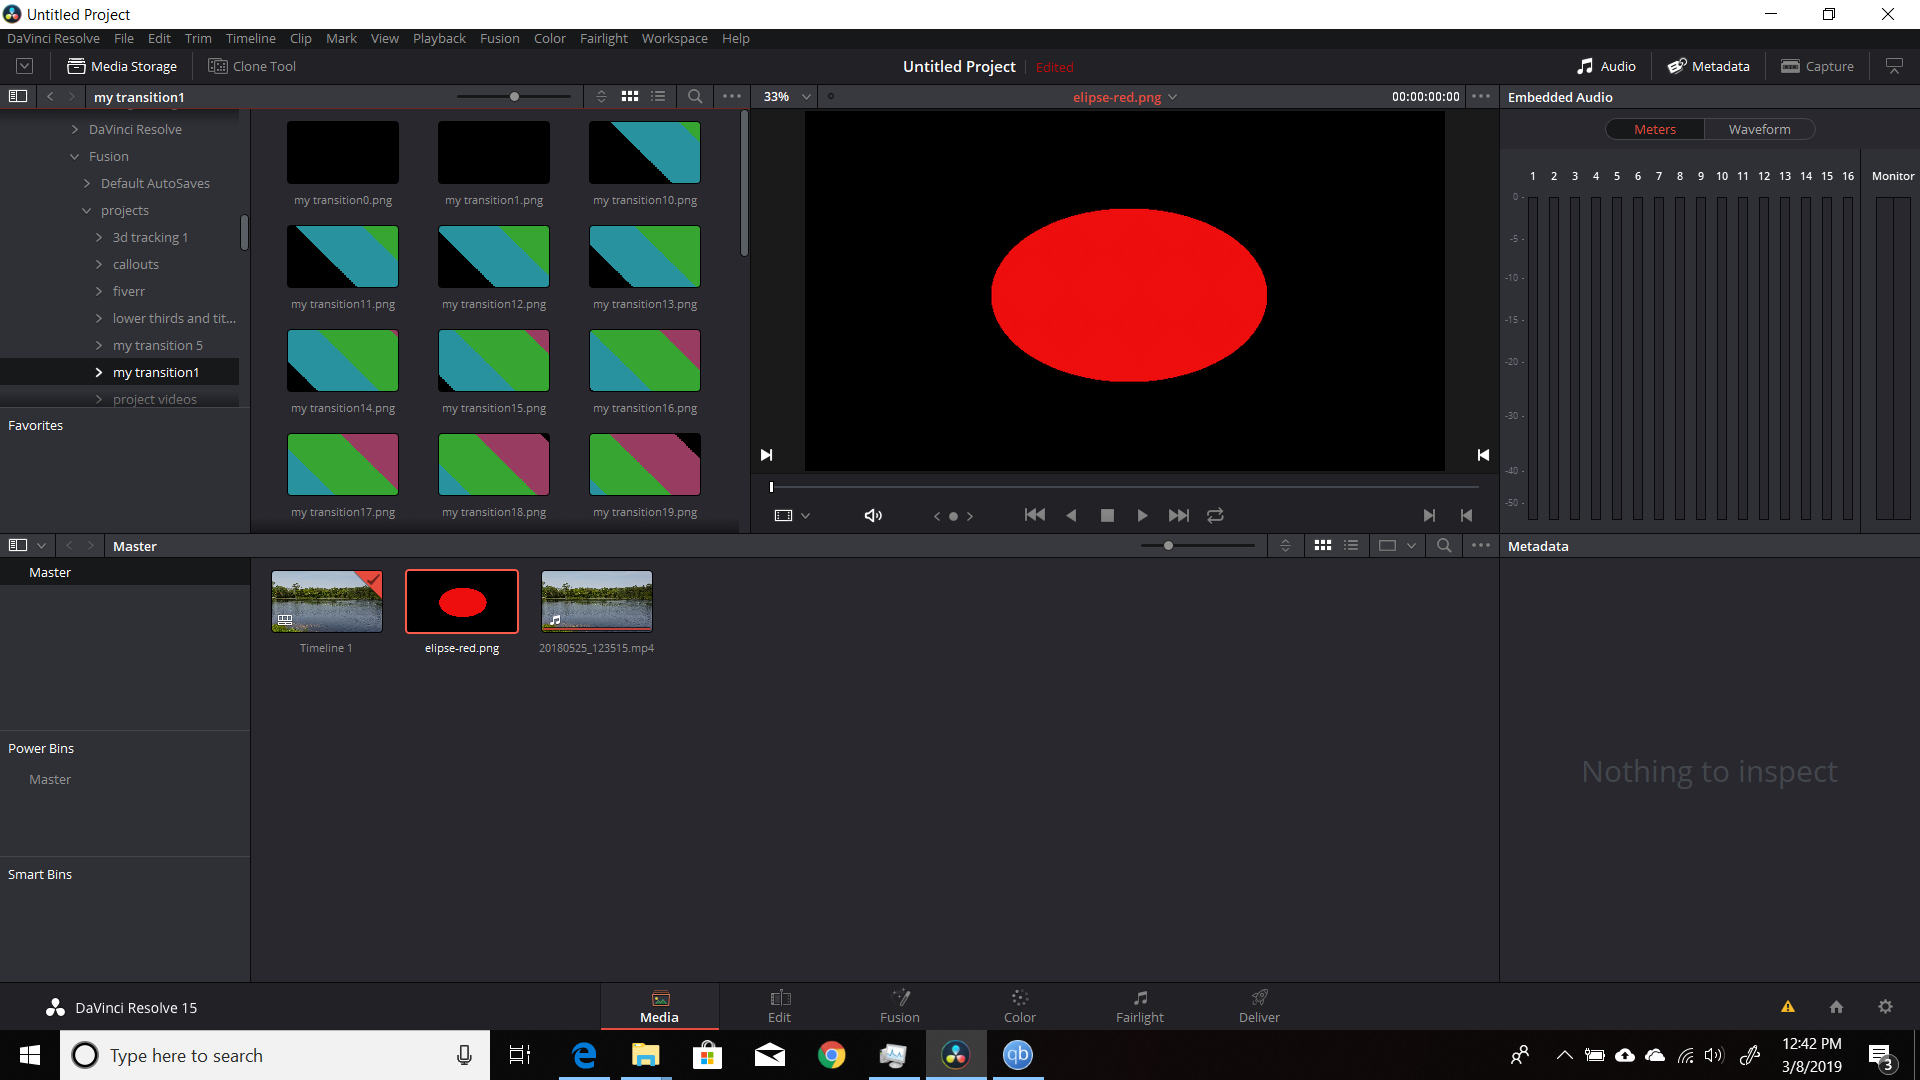Viewport: 1920px width, 1080px height.
Task: Open the Fairlight menu
Action: click(x=604, y=38)
